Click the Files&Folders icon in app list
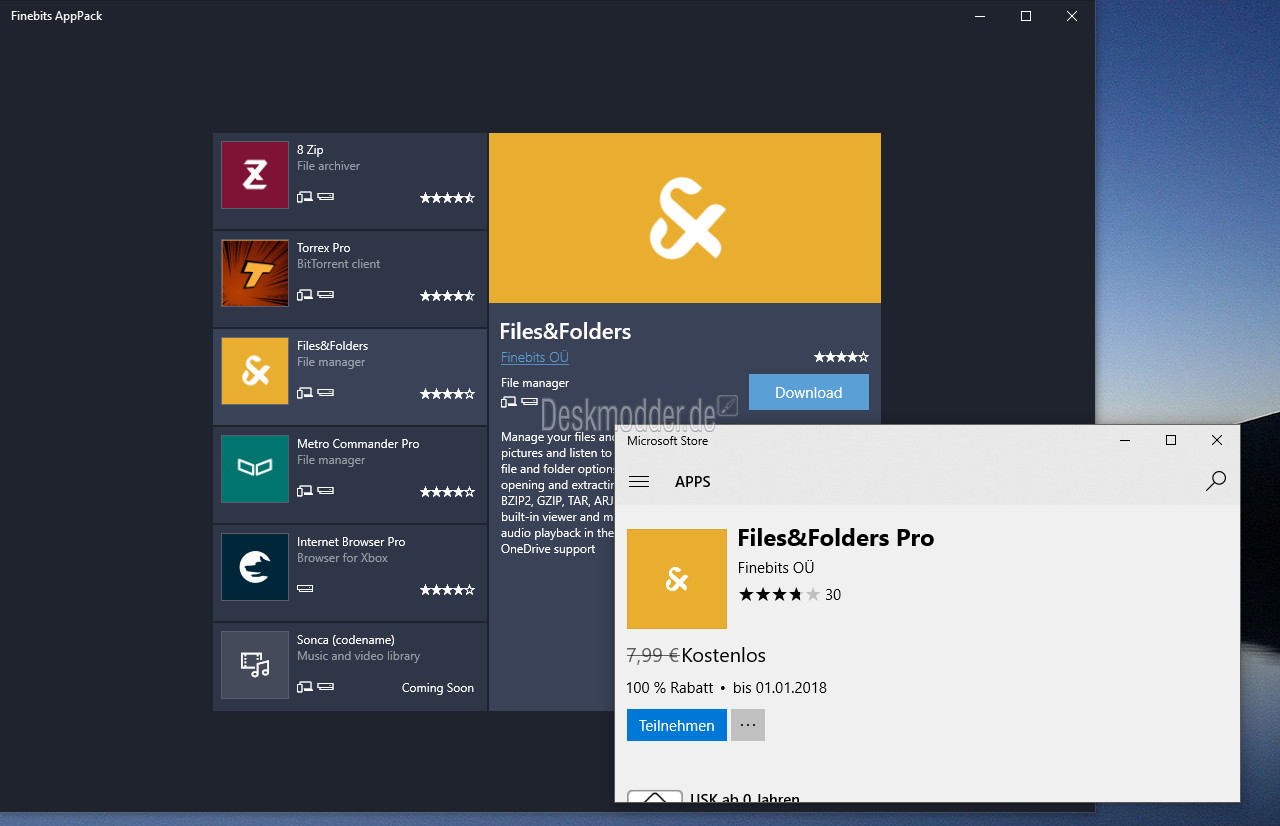1280x826 pixels. (255, 371)
